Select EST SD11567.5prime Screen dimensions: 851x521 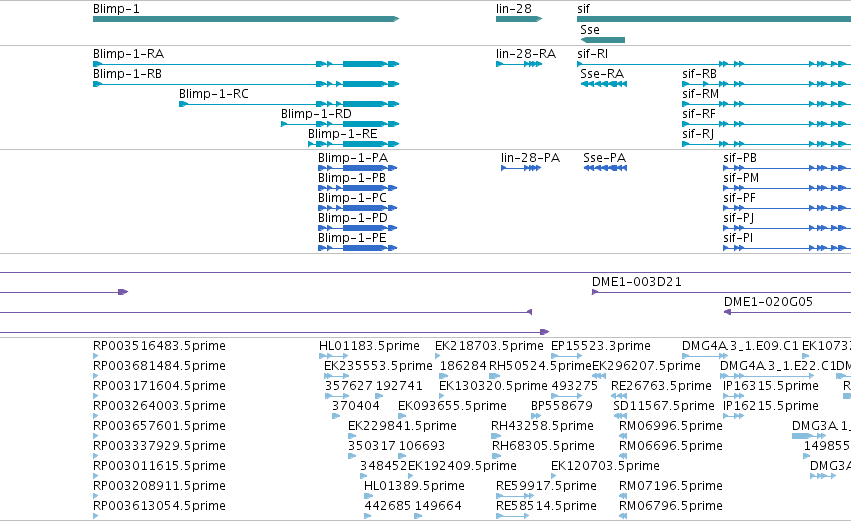click(x=664, y=406)
